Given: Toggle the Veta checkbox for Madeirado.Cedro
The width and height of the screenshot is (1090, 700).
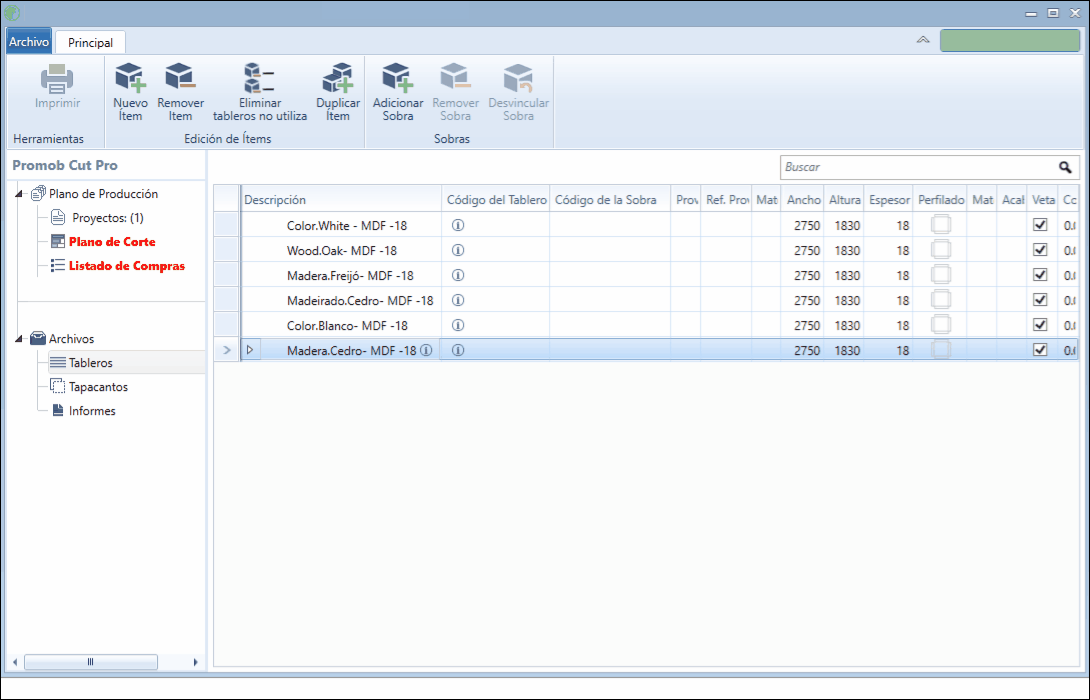Looking at the screenshot, I should [1040, 300].
